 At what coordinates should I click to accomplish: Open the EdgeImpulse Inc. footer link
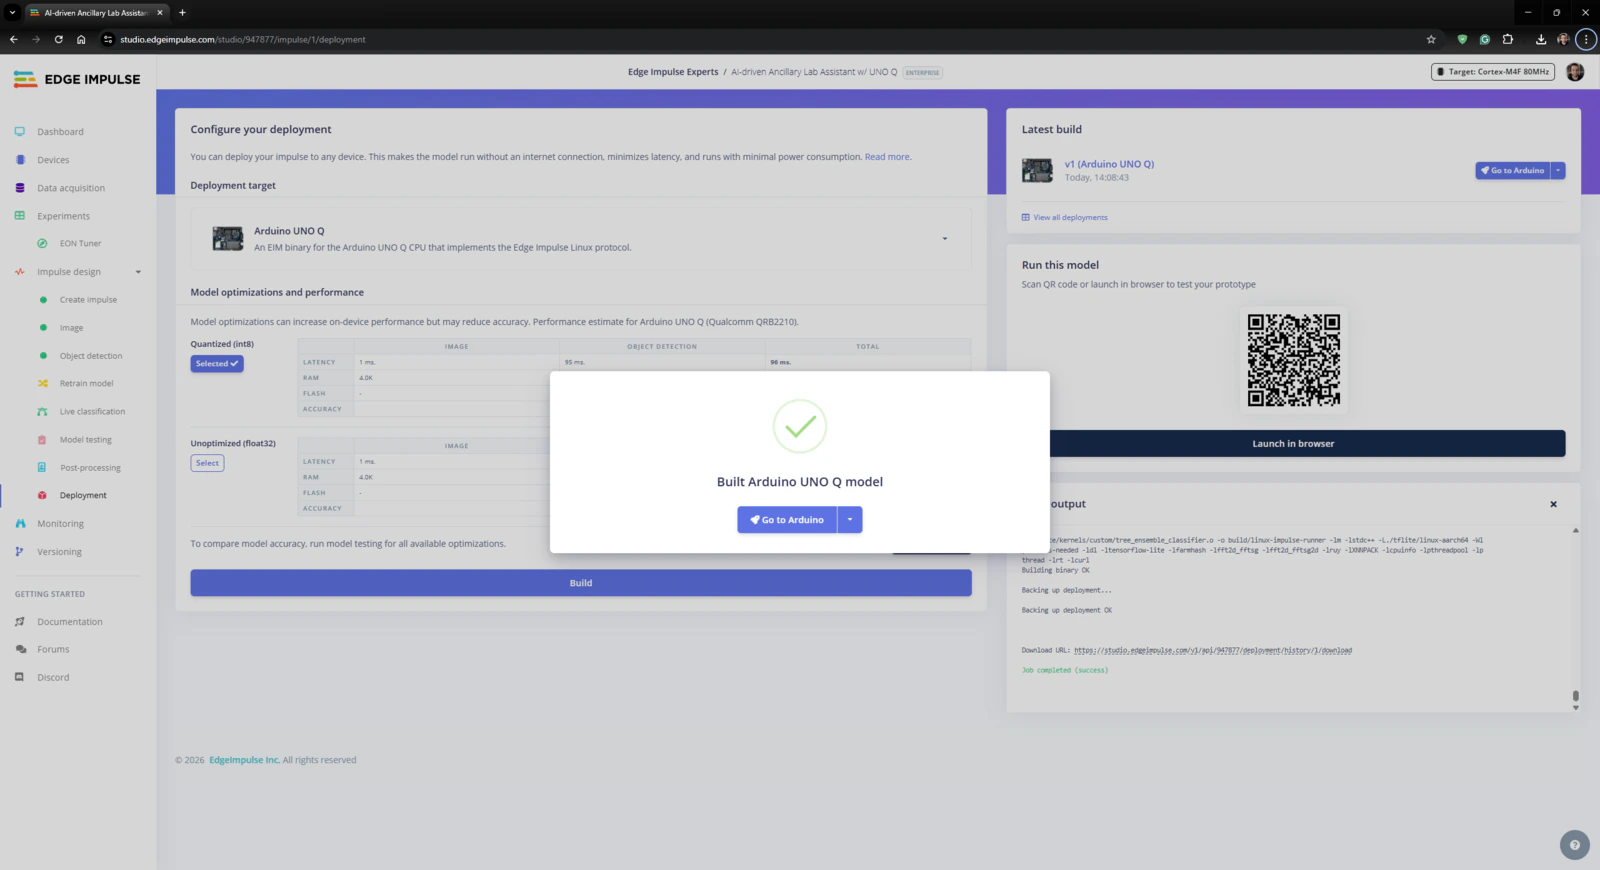[x=245, y=760]
